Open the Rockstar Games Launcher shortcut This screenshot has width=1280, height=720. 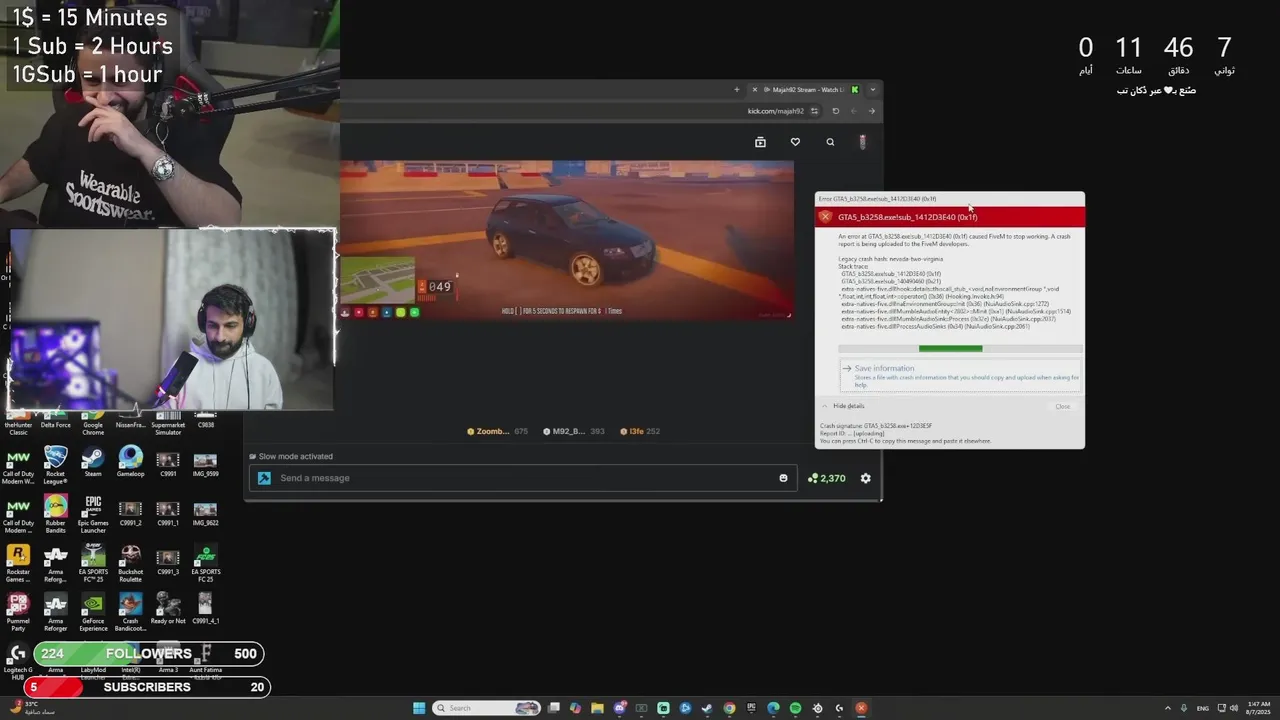click(x=18, y=563)
